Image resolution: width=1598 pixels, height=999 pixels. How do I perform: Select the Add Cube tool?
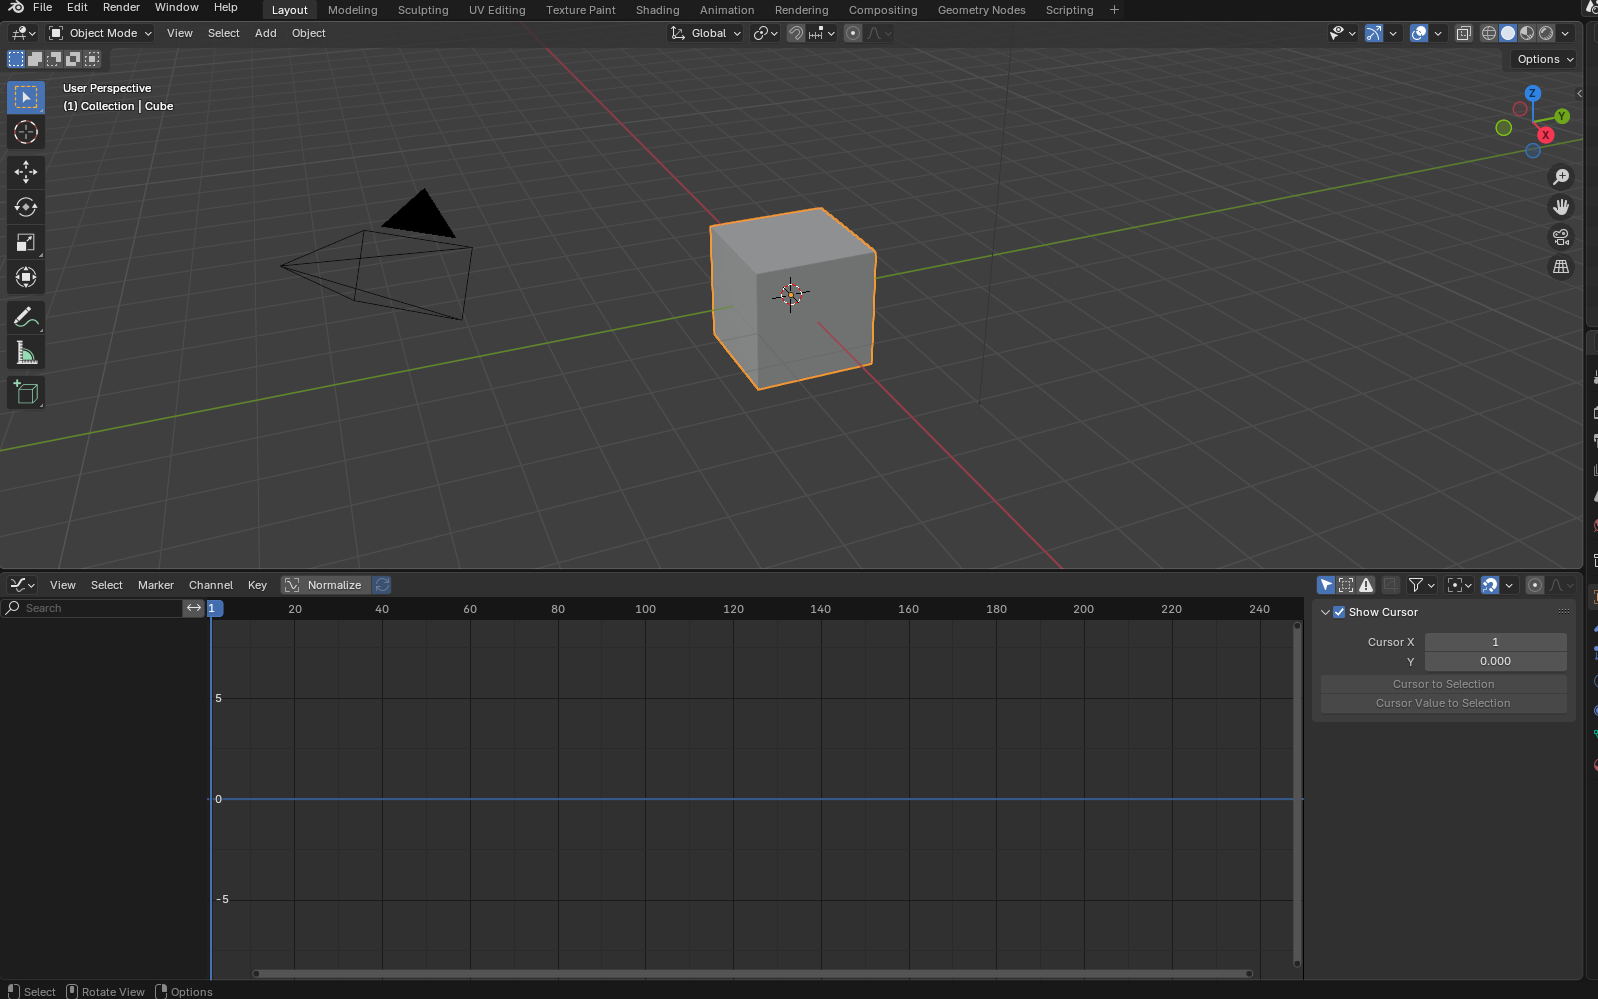pos(26,393)
